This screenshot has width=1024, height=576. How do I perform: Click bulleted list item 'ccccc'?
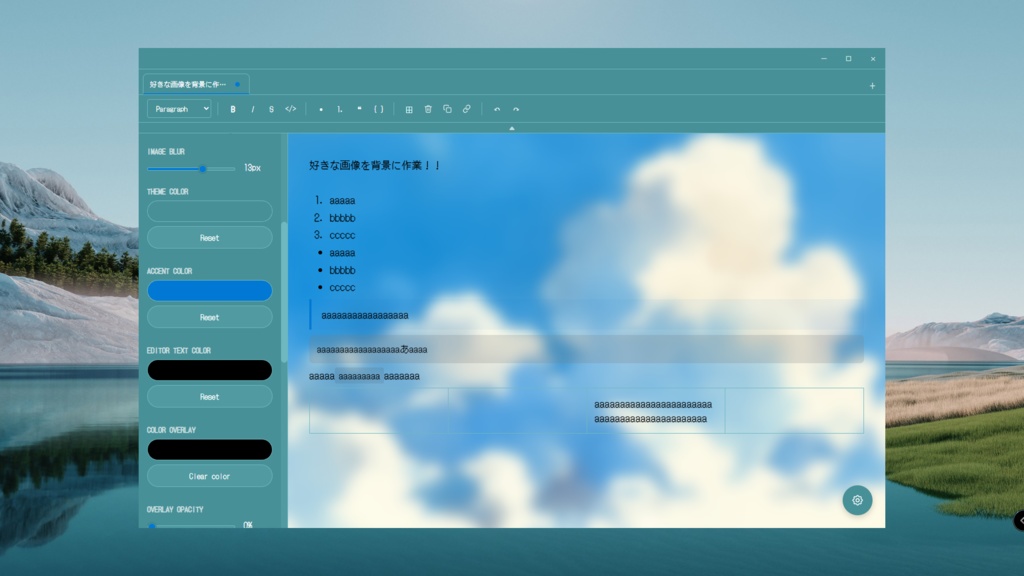(342, 287)
